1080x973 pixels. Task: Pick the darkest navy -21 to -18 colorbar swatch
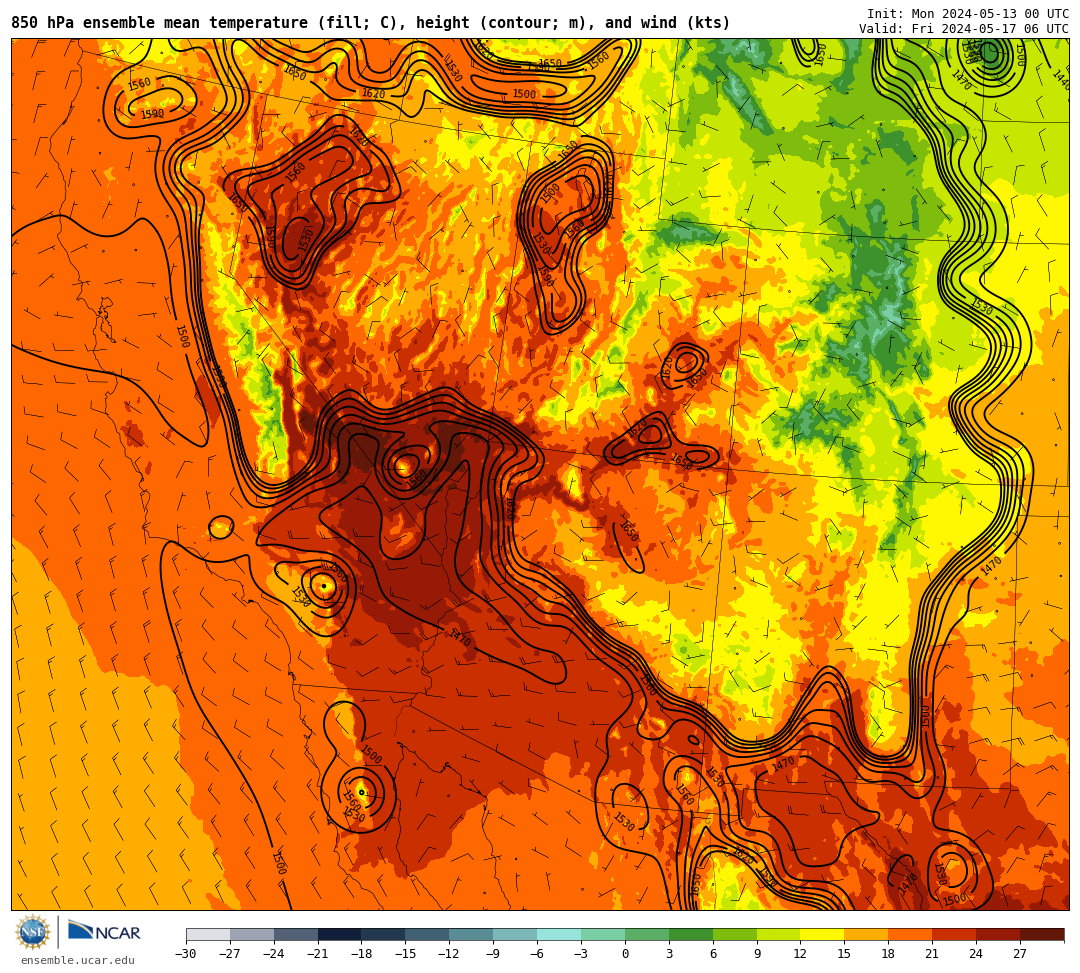340,934
